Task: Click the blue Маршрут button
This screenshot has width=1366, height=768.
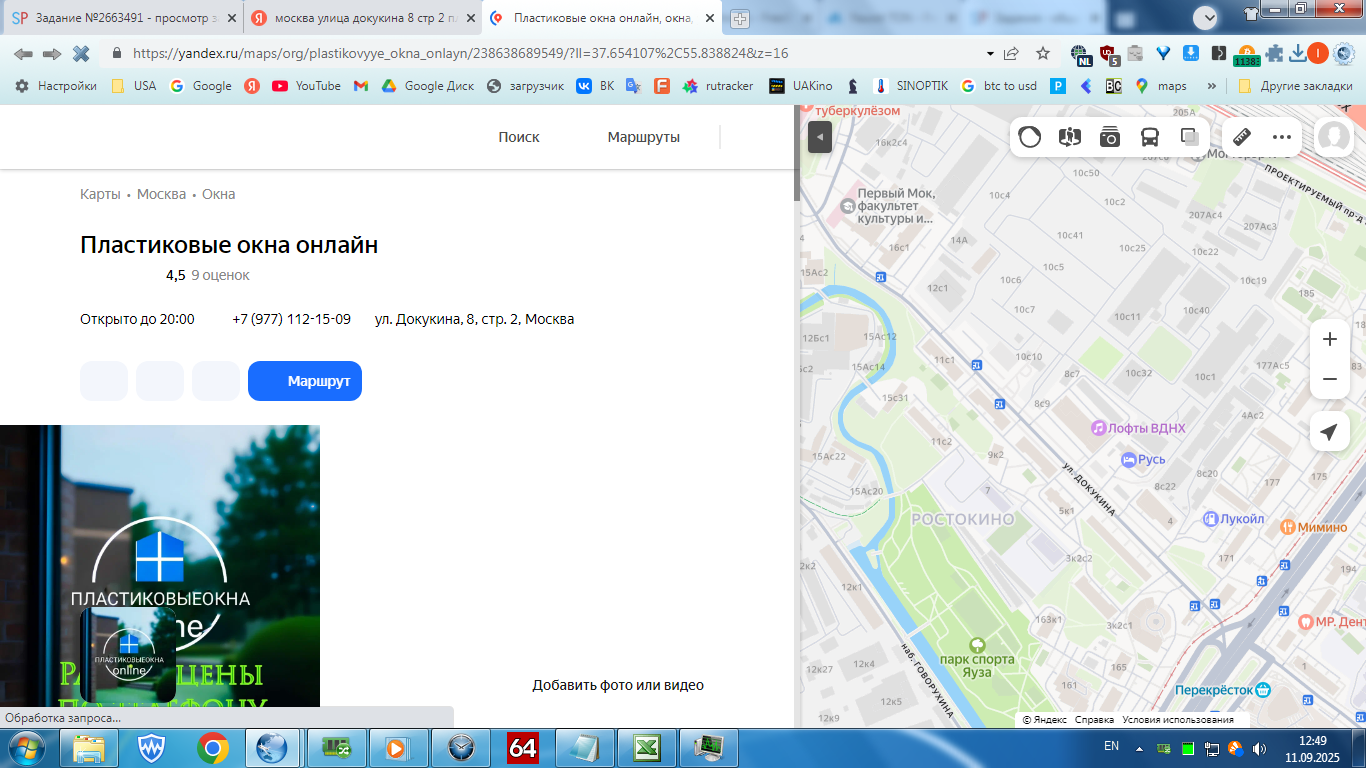Action: coord(305,381)
